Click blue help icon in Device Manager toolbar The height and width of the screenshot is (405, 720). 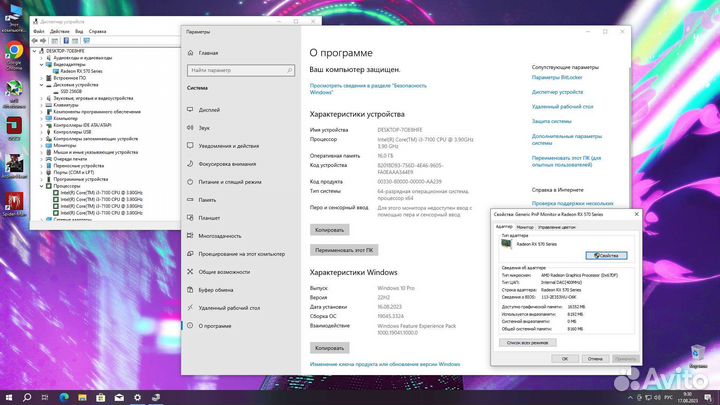click(66, 41)
